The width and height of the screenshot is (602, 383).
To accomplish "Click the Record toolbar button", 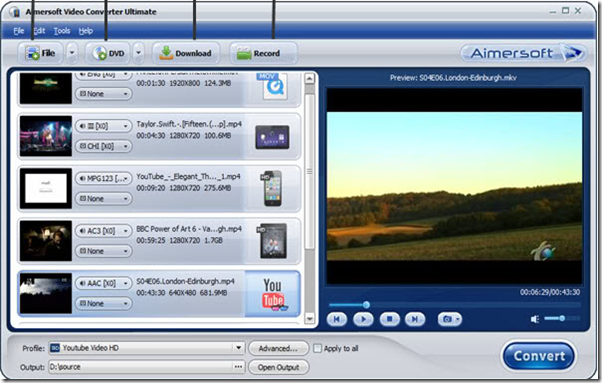I will tap(263, 53).
